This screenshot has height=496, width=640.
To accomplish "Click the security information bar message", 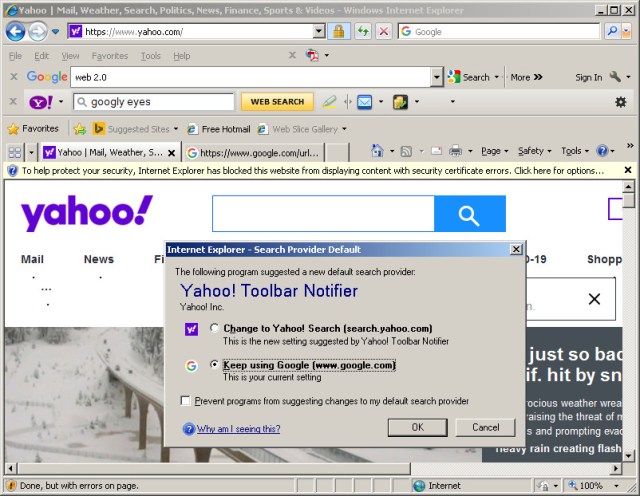I will coord(313,171).
